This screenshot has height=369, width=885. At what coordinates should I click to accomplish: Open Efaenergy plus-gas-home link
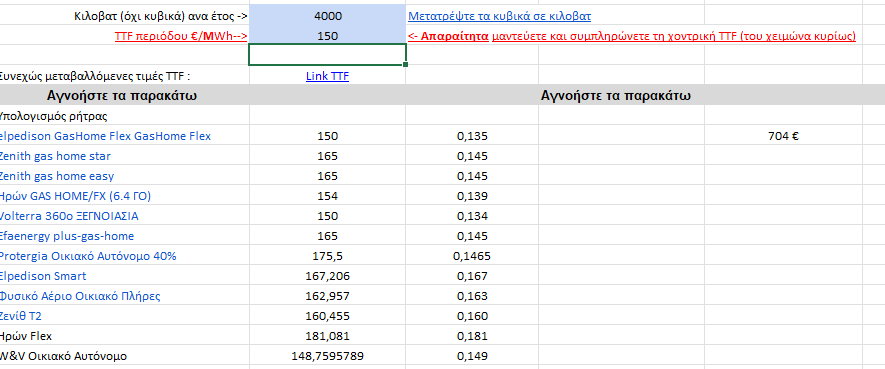pyautogui.click(x=67, y=236)
